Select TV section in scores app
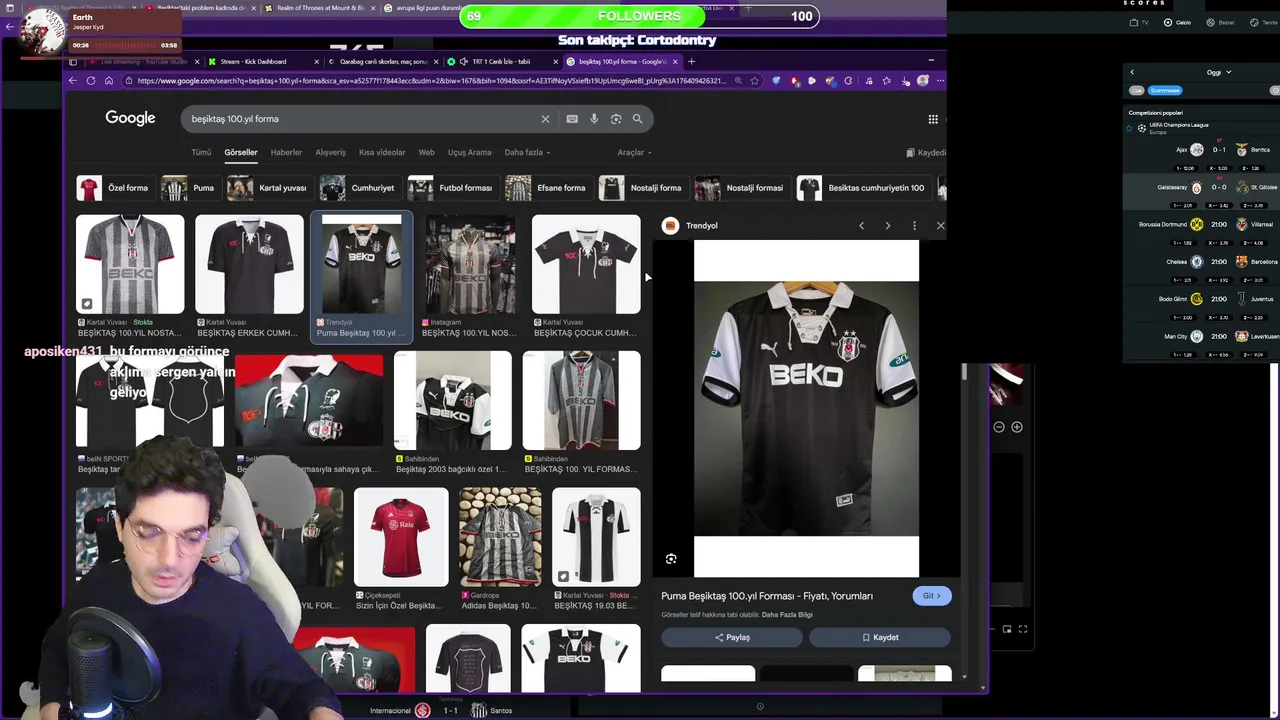This screenshot has width=1280, height=720. [1139, 22]
